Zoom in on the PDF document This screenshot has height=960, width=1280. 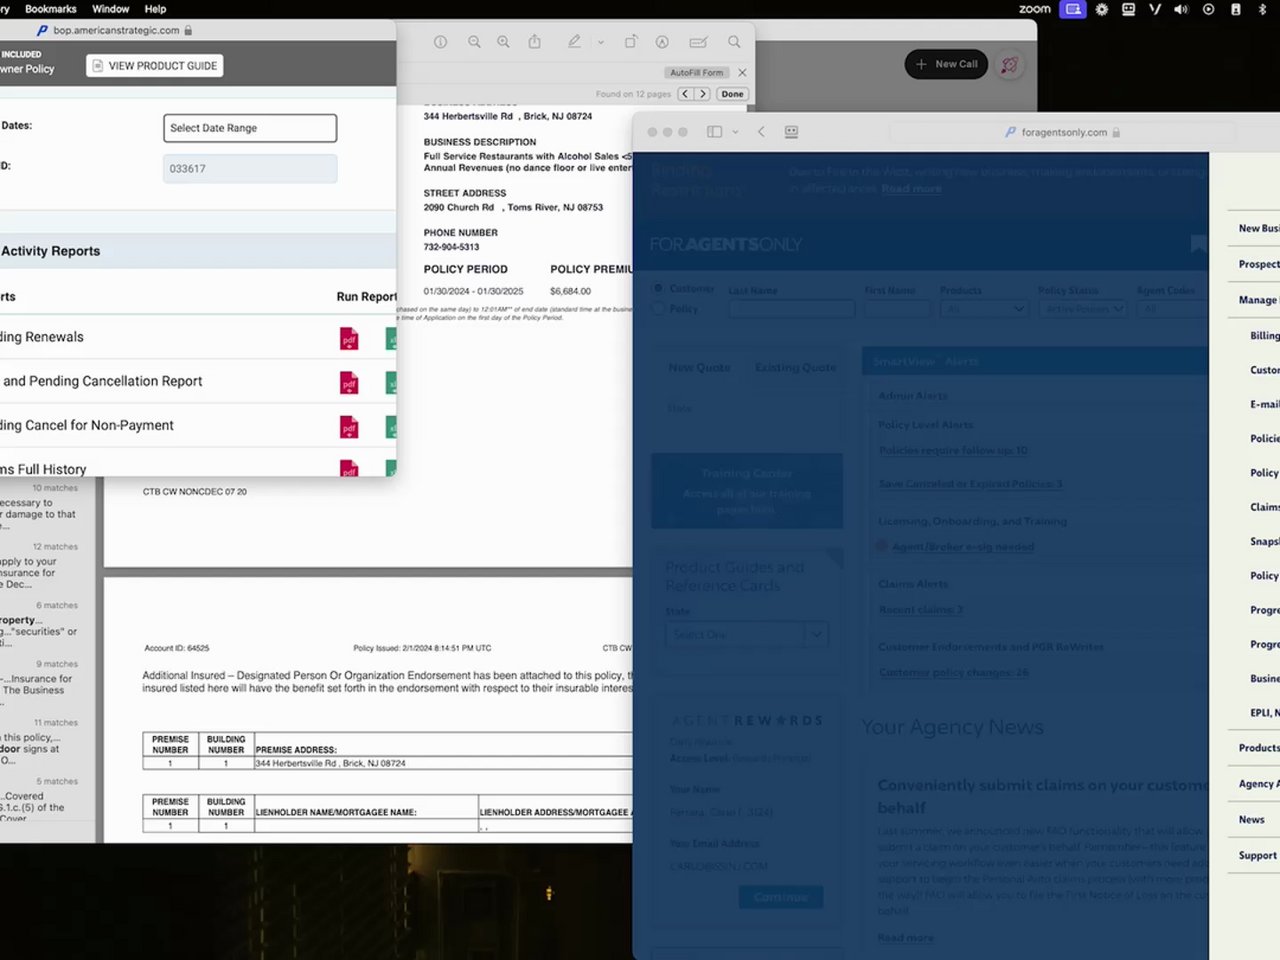point(503,42)
